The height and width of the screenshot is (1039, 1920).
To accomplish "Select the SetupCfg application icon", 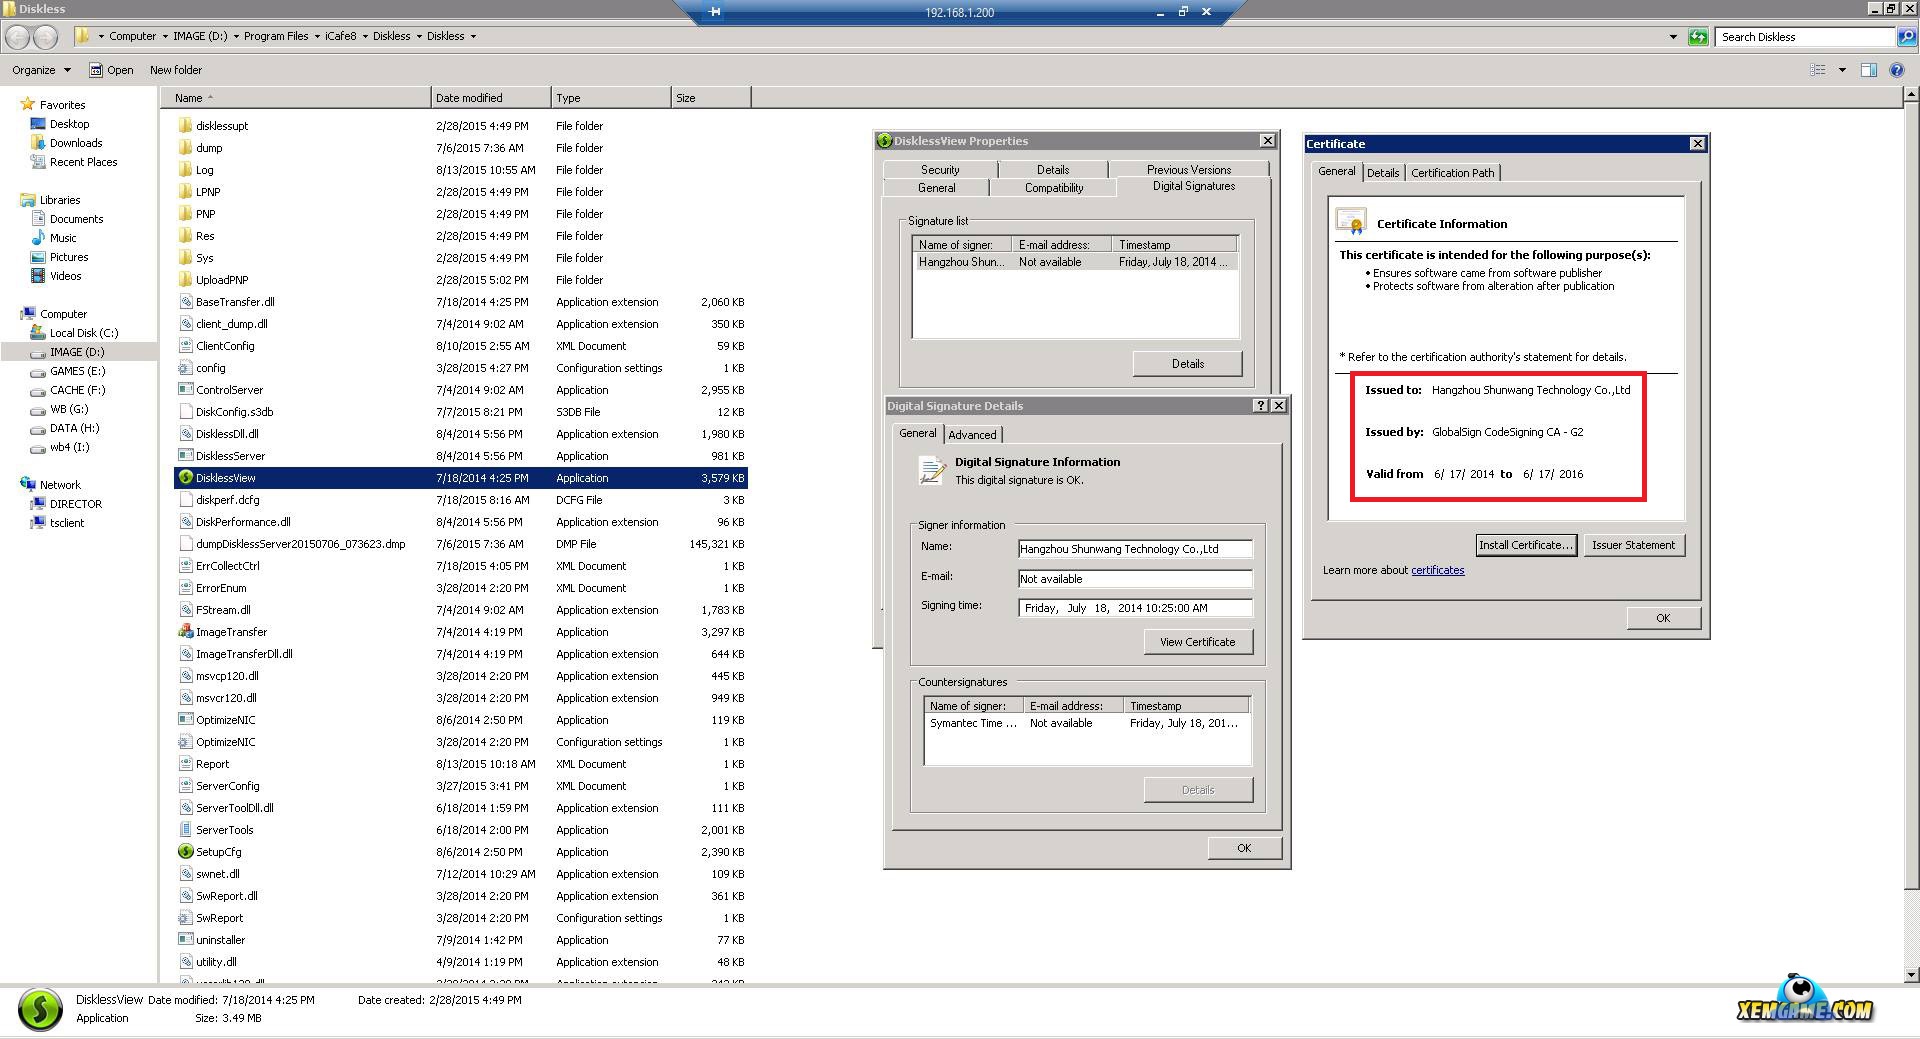I will click(185, 852).
